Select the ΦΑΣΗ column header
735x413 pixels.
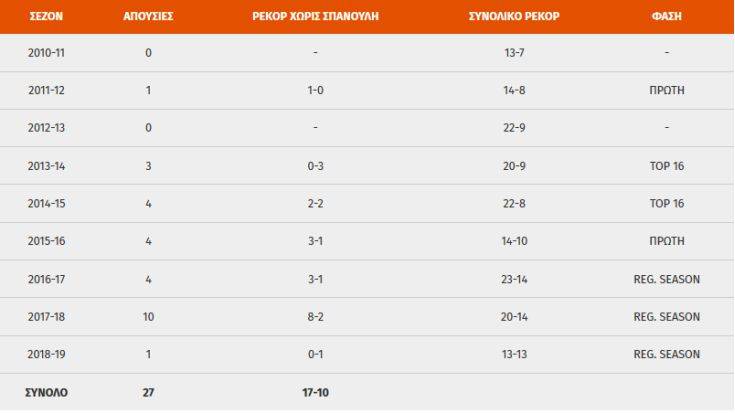[x=666, y=17]
